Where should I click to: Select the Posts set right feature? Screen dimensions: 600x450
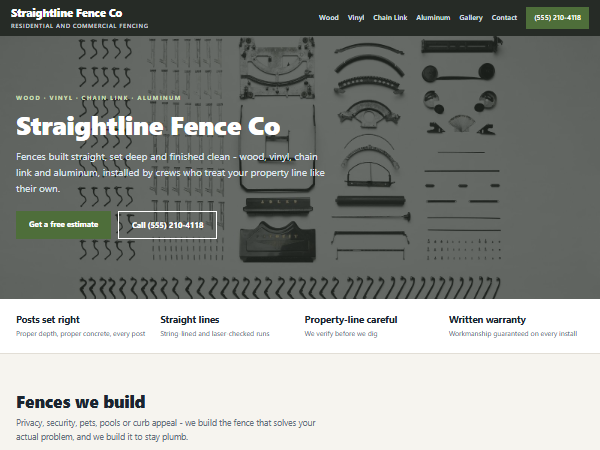[80, 326]
